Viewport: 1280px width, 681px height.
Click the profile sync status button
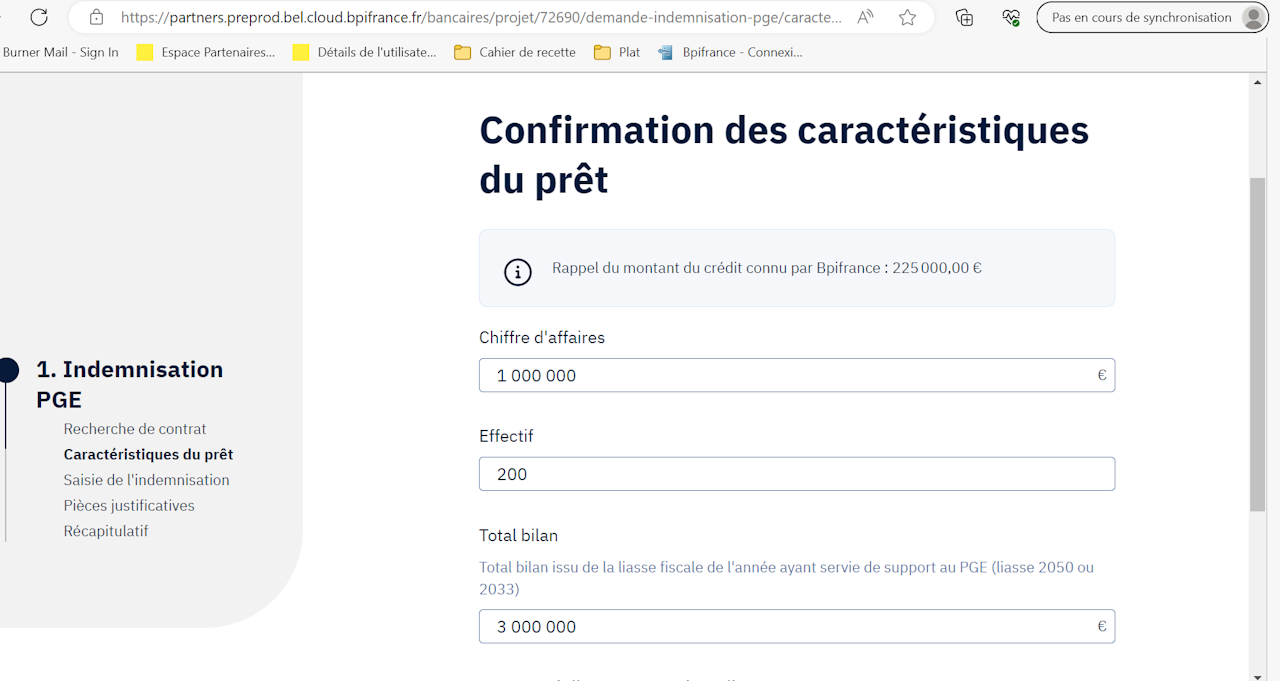1152,17
